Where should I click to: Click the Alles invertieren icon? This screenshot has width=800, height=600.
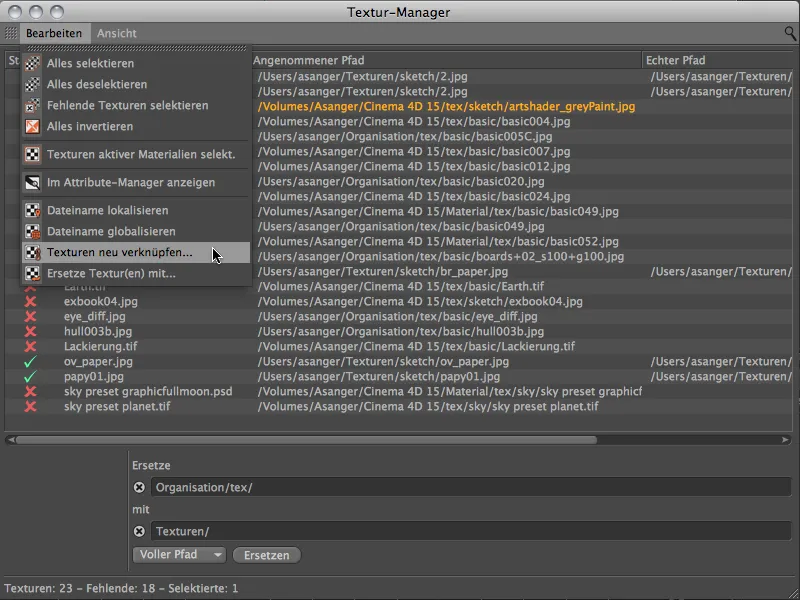tap(33, 126)
